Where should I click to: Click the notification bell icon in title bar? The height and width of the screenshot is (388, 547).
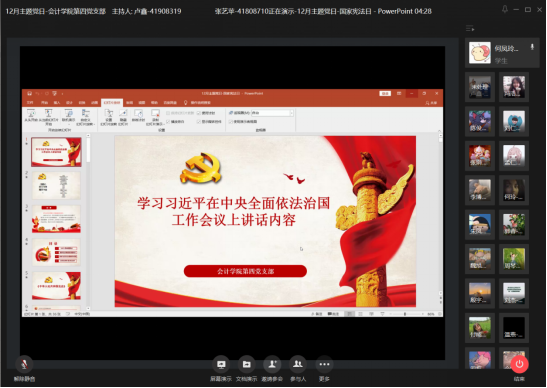[x=504, y=10]
